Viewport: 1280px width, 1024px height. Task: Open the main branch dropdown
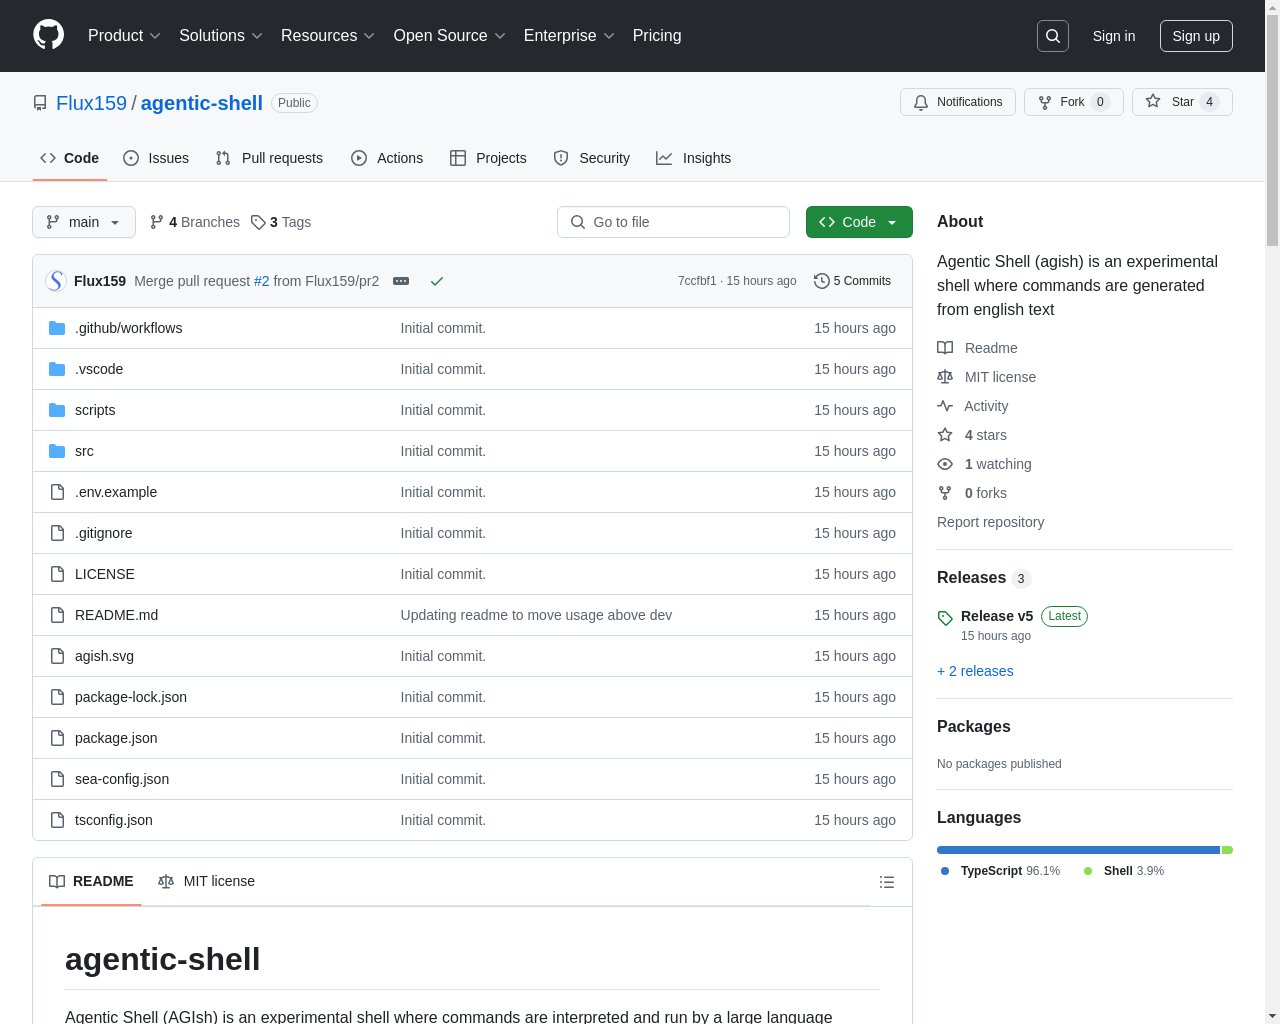(84, 222)
